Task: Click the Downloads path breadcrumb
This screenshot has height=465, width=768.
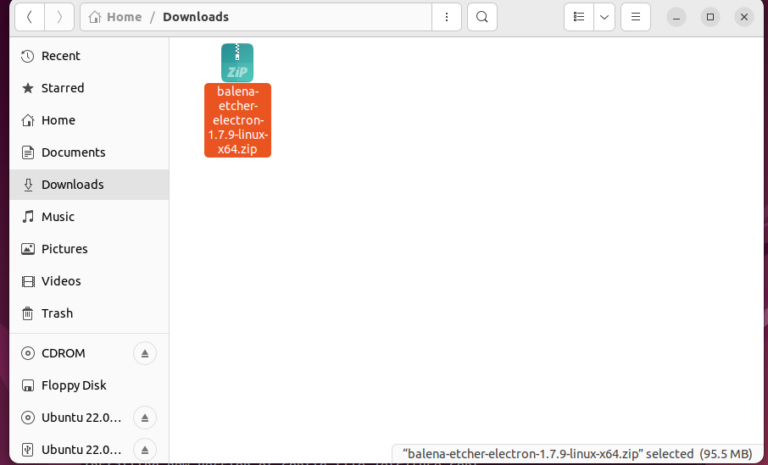Action: coord(195,17)
